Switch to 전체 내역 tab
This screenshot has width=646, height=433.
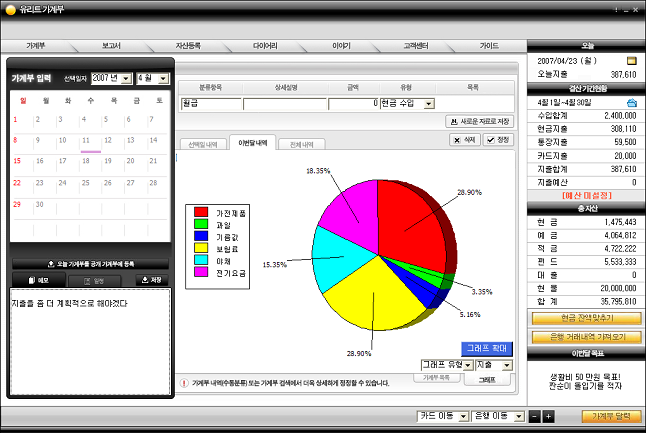(302, 144)
